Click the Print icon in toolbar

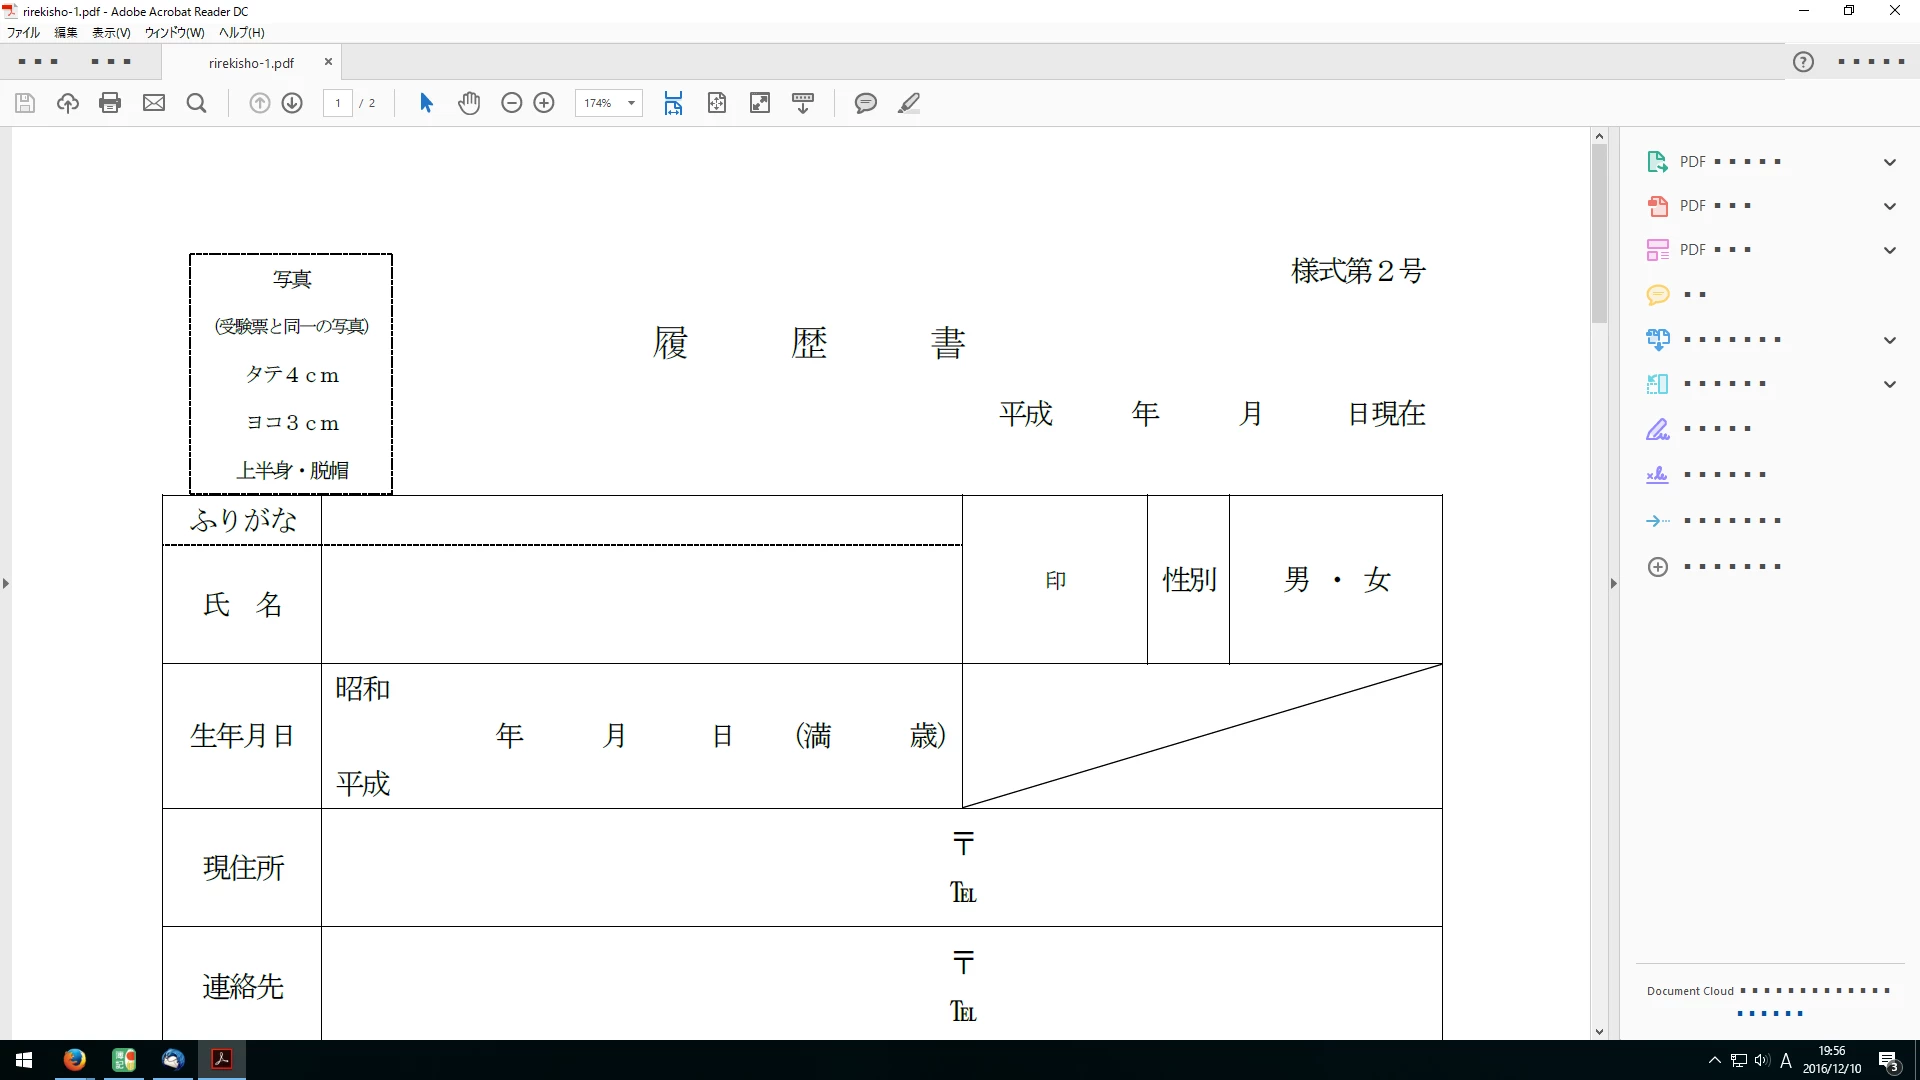click(x=110, y=103)
